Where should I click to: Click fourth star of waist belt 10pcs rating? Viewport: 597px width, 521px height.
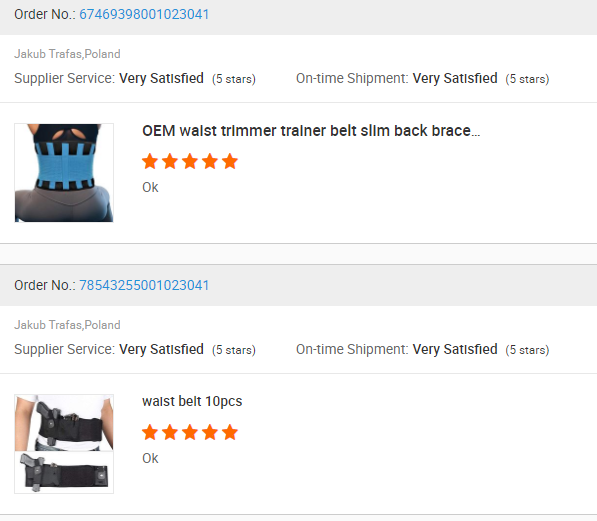[x=210, y=432]
